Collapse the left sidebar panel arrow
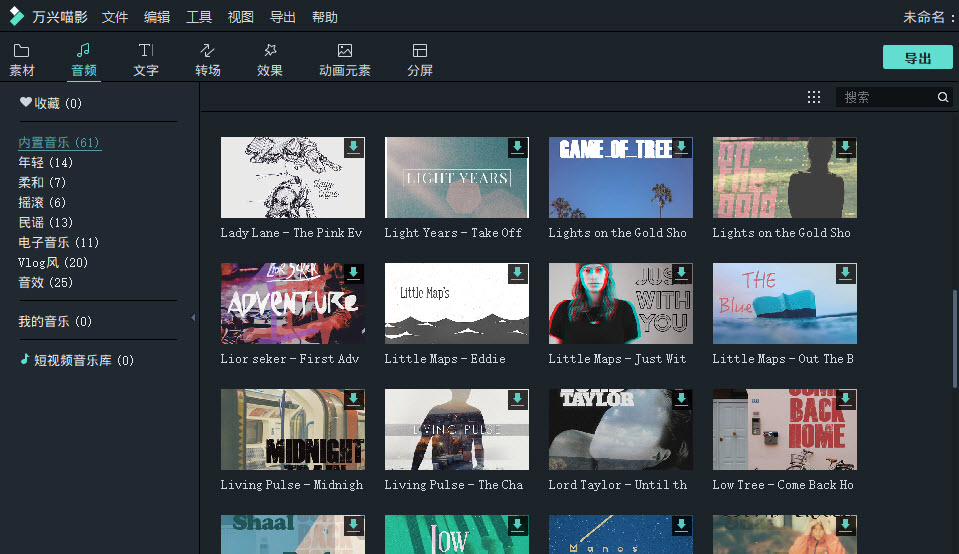Viewport: 959px width, 554px height. pos(193,318)
